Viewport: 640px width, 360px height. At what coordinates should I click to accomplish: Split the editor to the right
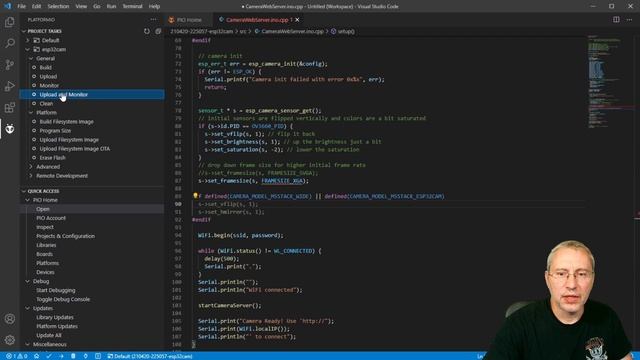click(x=616, y=20)
